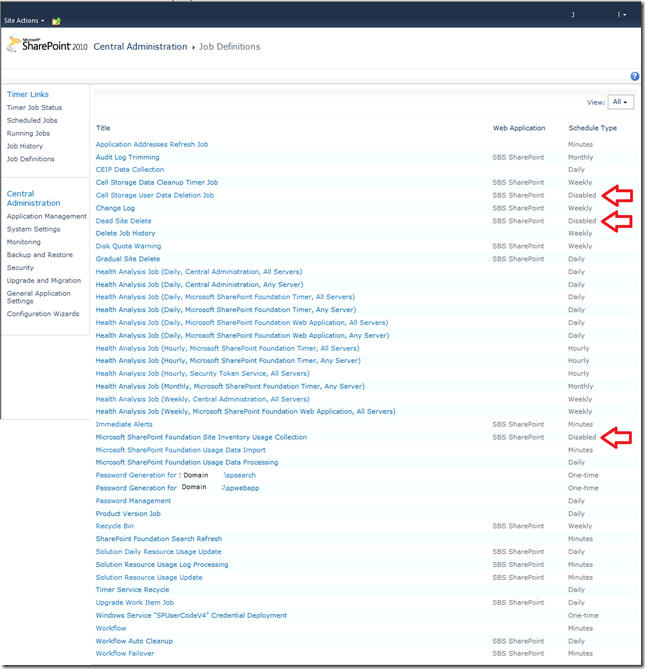Open Disk Quota Warning job
645x669 pixels.
coord(128,246)
